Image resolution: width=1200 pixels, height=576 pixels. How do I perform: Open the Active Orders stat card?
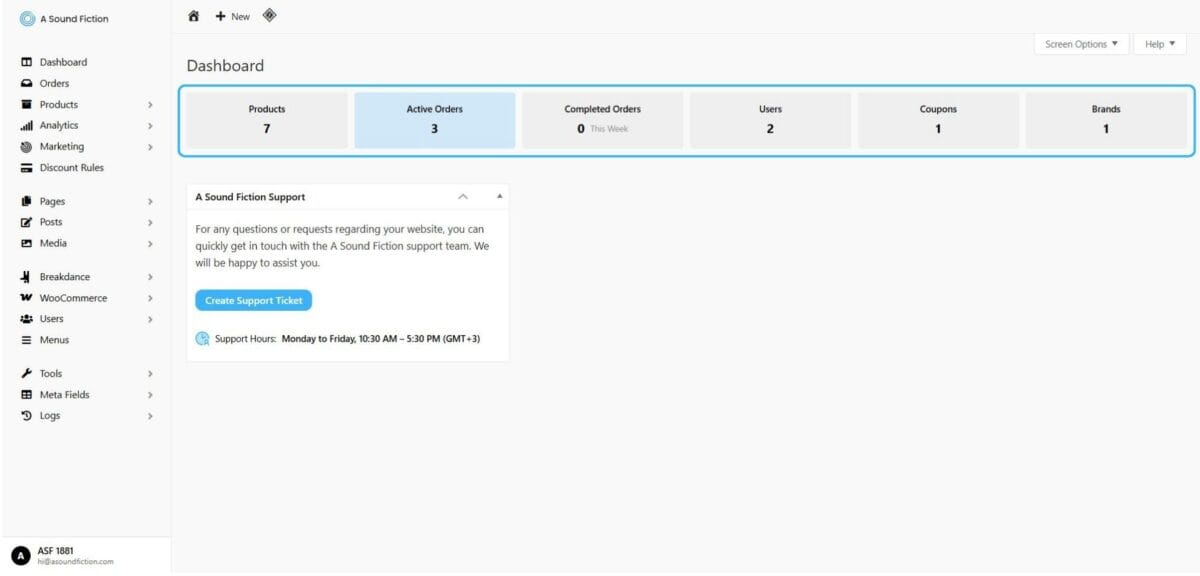pyautogui.click(x=434, y=119)
